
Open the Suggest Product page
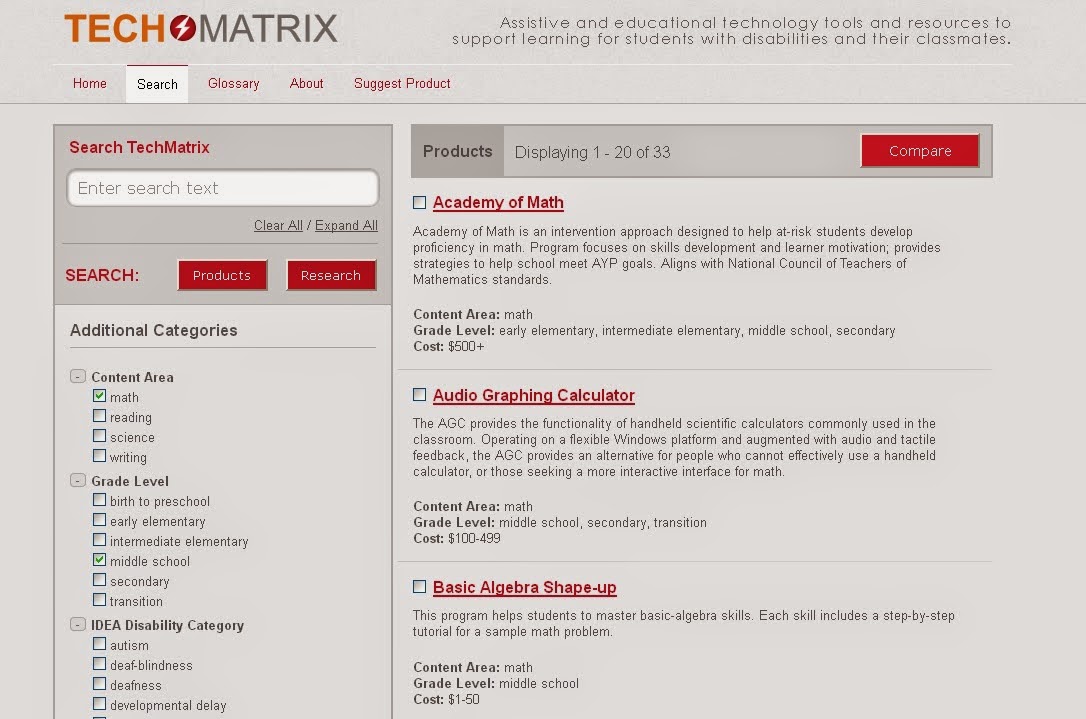pos(402,84)
